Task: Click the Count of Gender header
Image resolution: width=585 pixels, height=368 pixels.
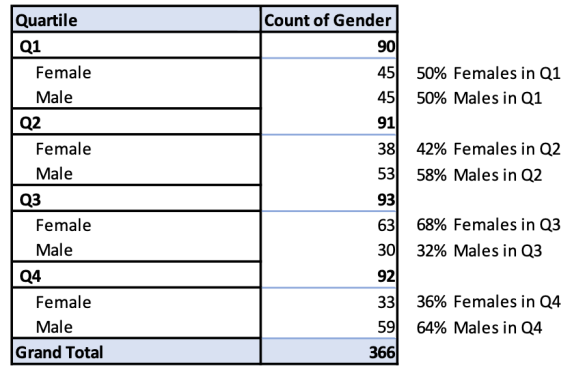Action: [328, 20]
